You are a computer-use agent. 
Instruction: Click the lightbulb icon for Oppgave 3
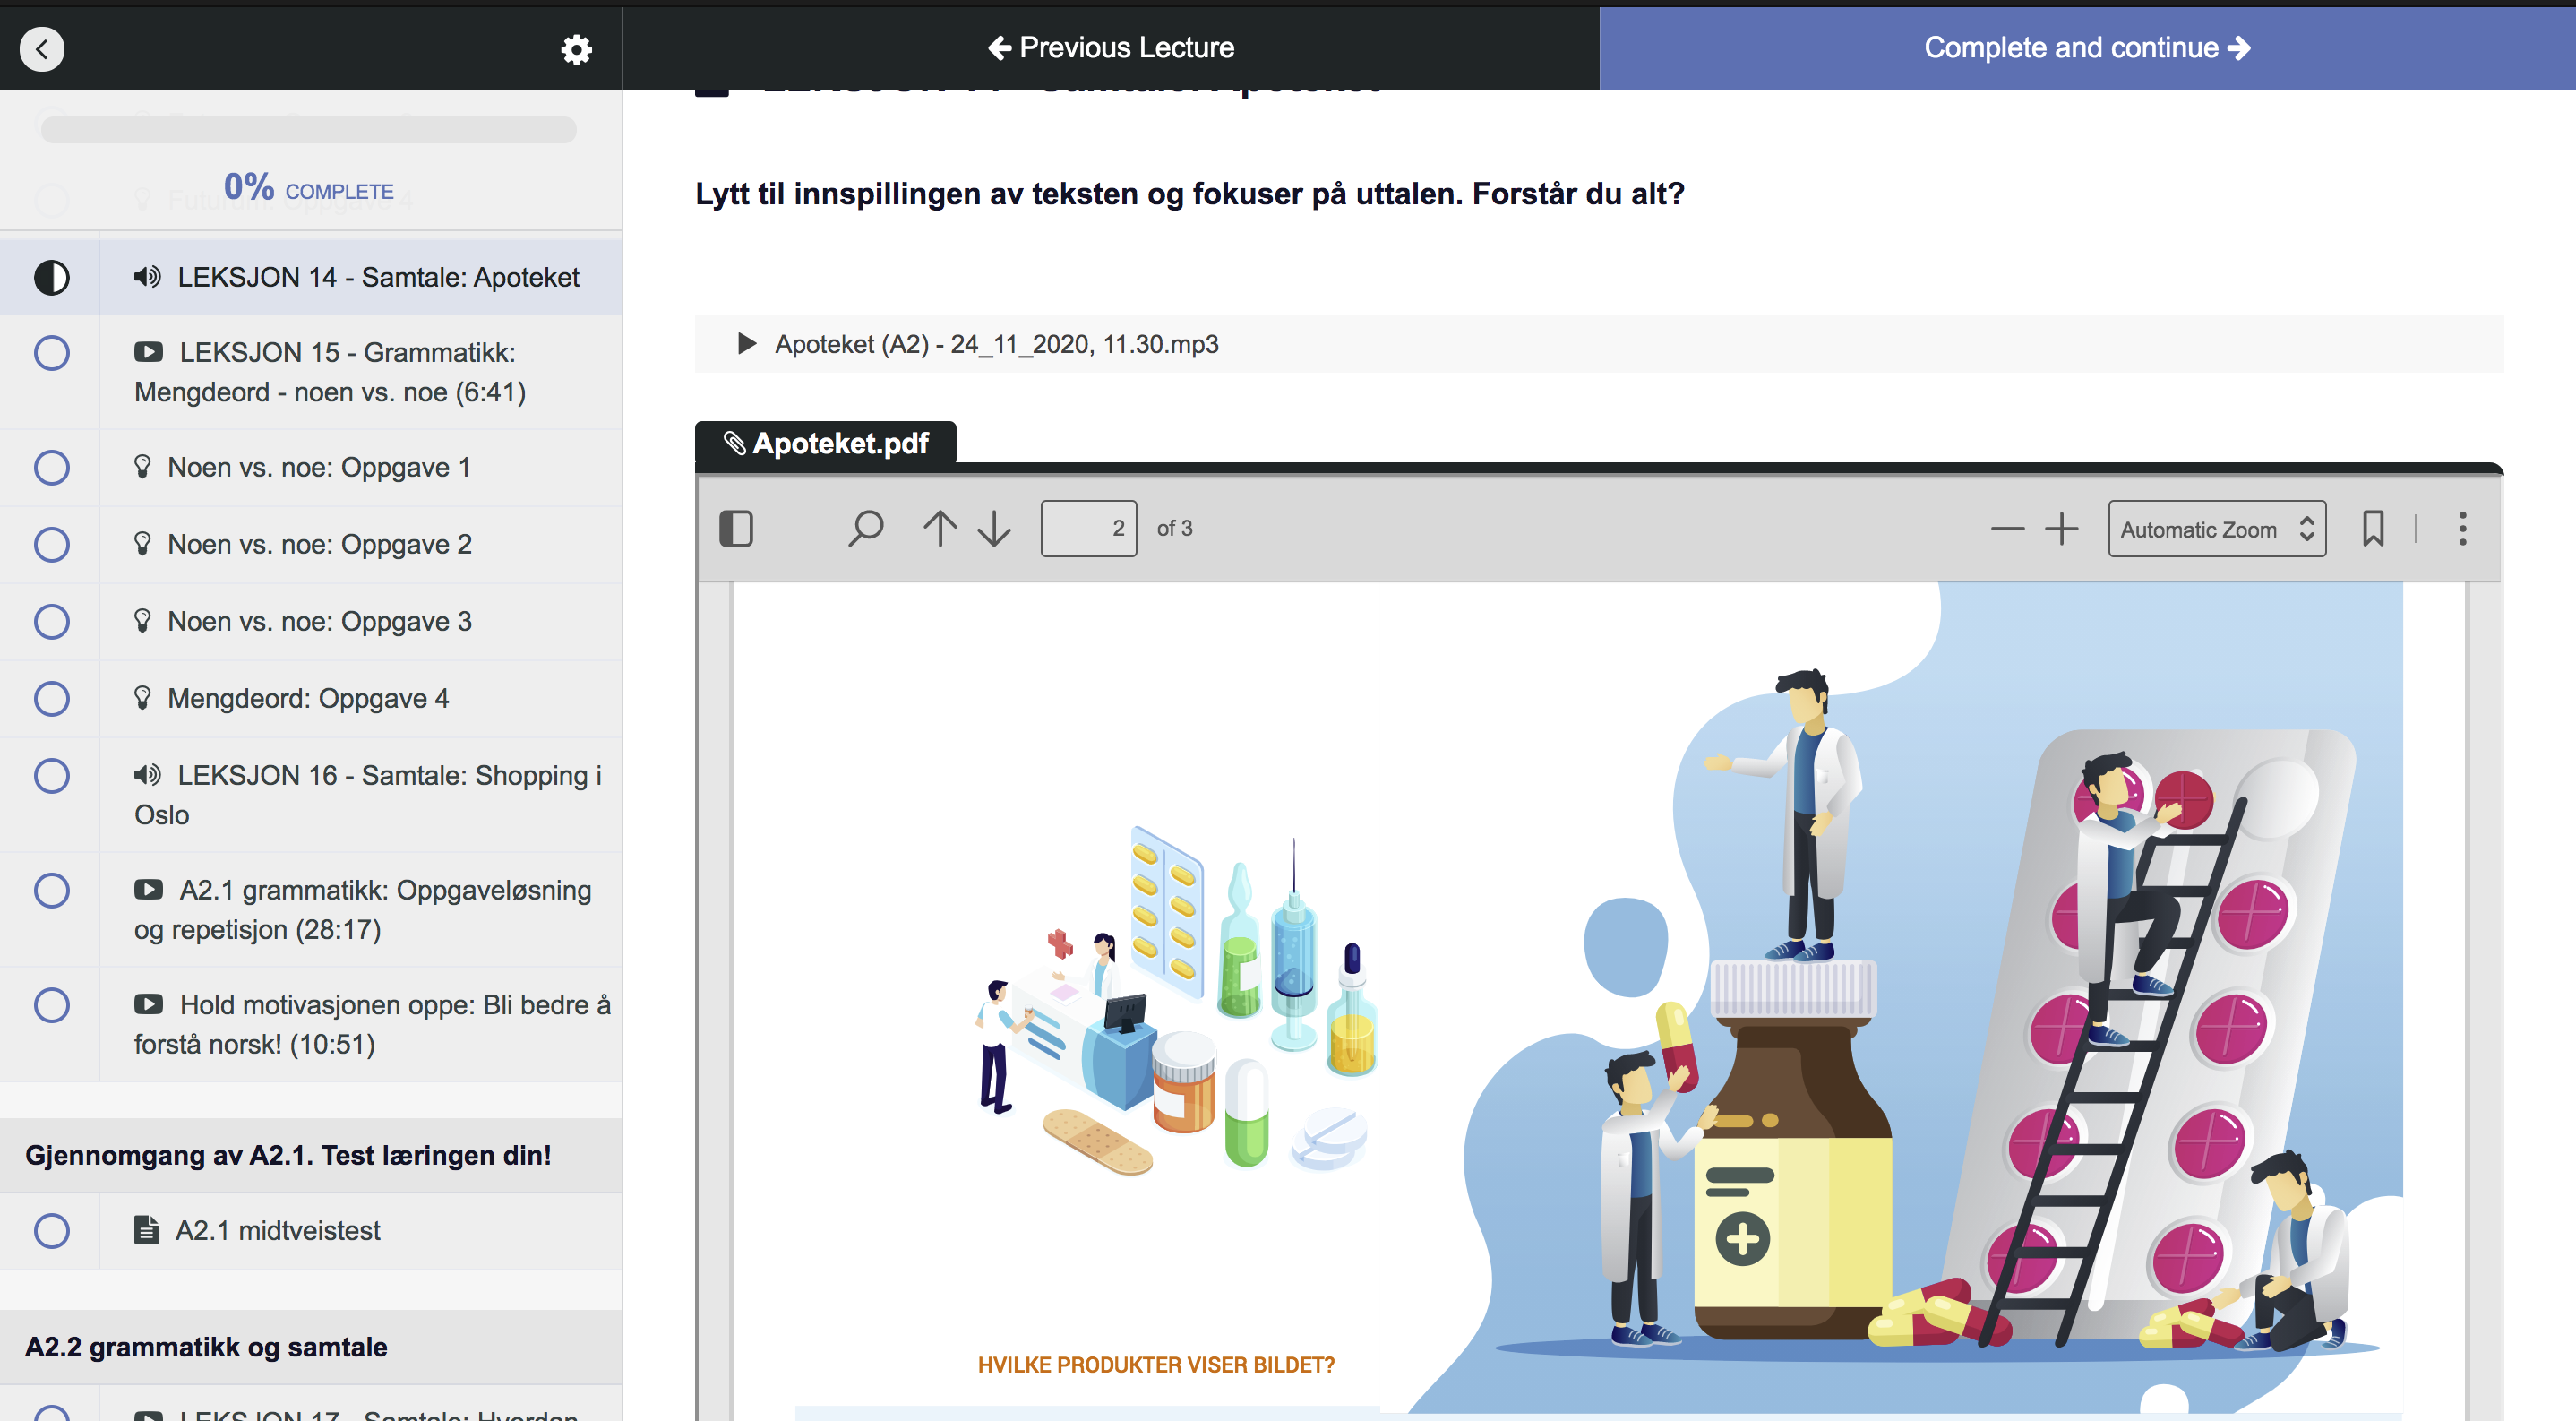pyautogui.click(x=143, y=621)
